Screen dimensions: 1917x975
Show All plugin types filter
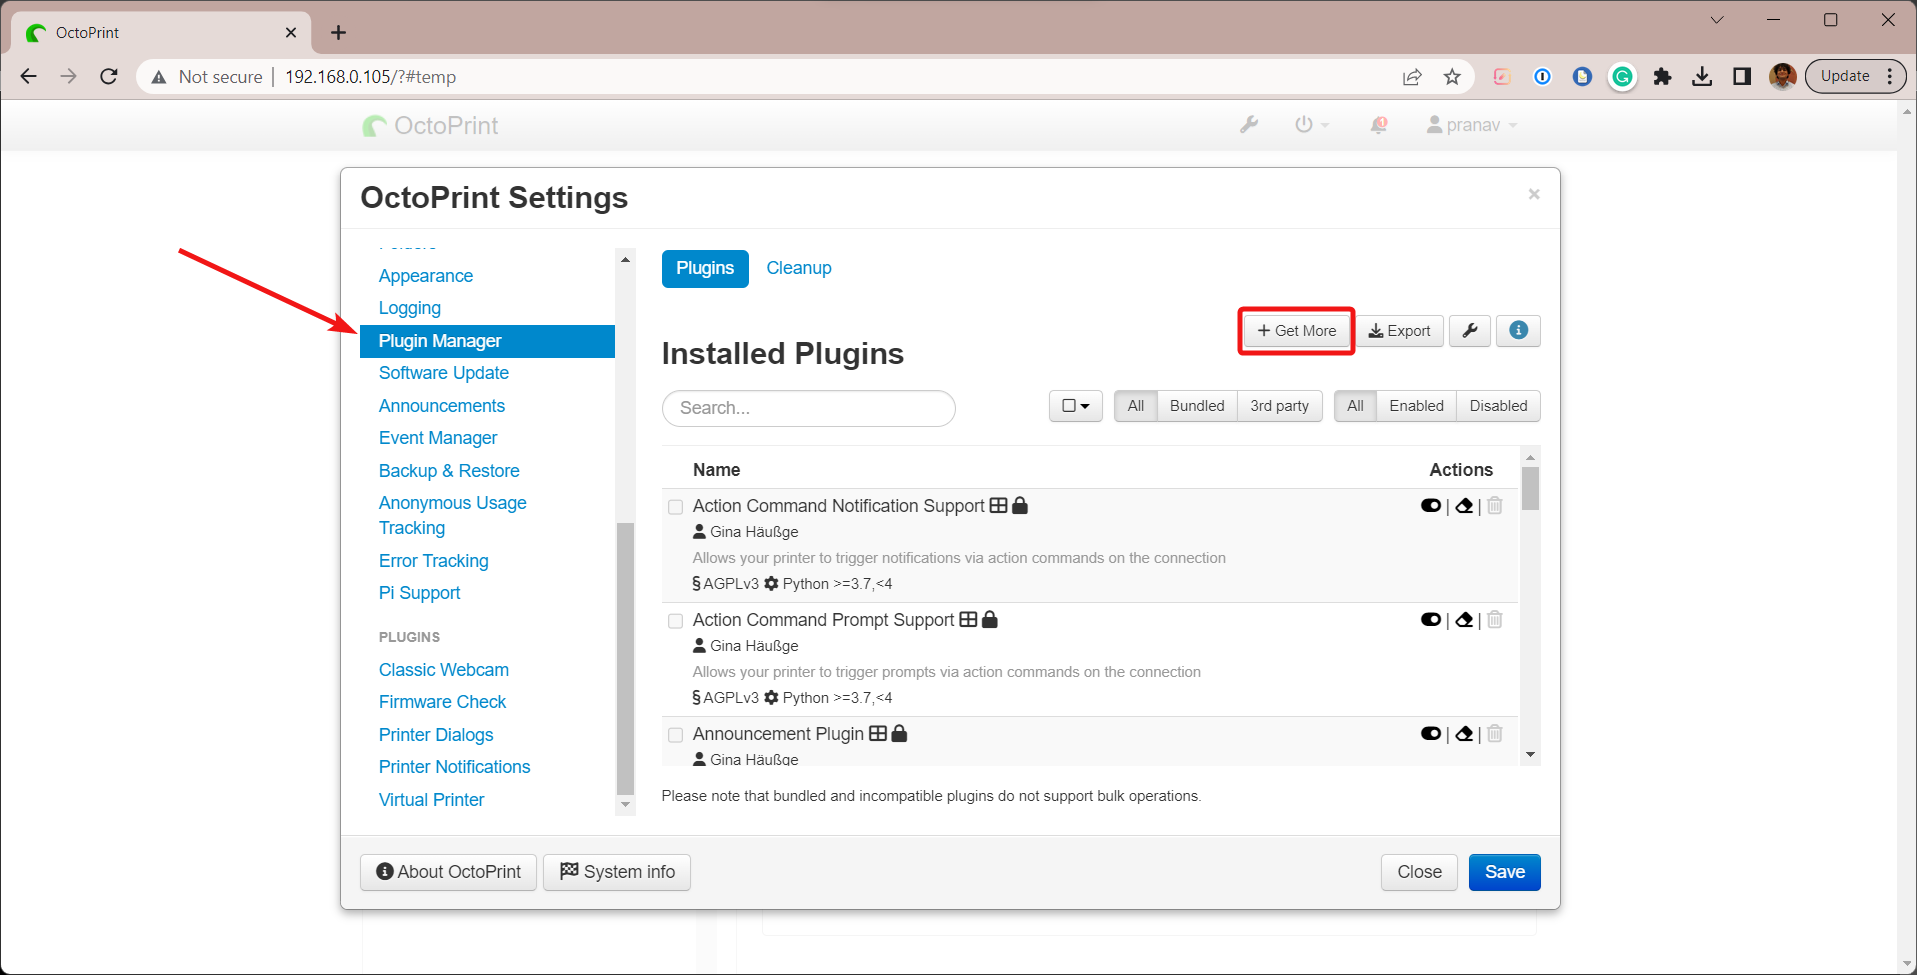(1136, 406)
